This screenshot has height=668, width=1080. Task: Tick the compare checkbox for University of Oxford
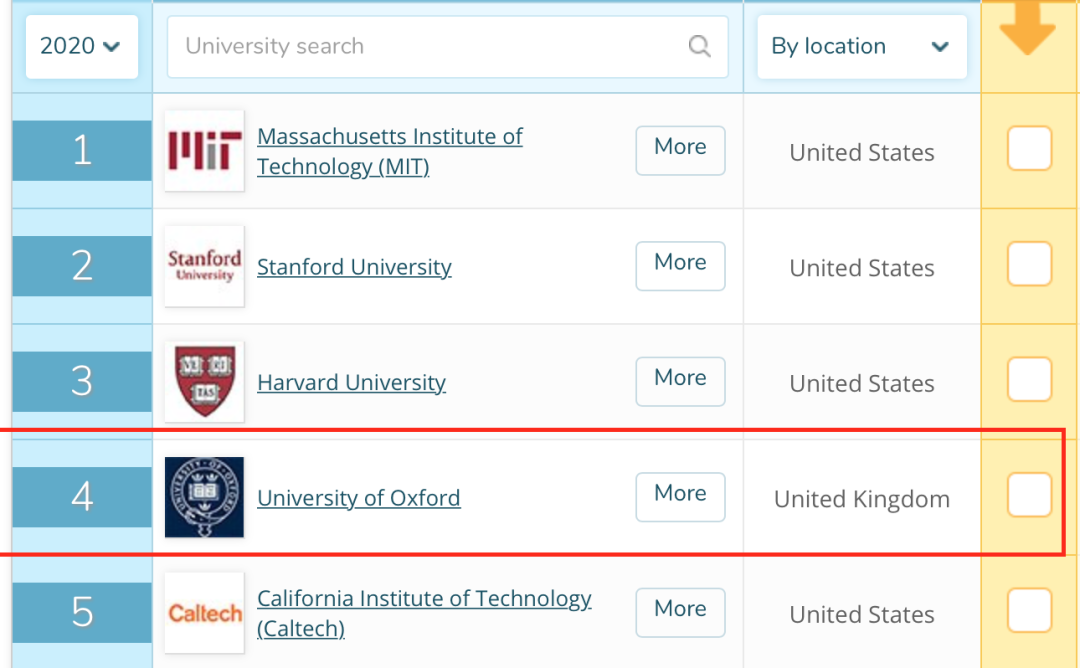1029,495
